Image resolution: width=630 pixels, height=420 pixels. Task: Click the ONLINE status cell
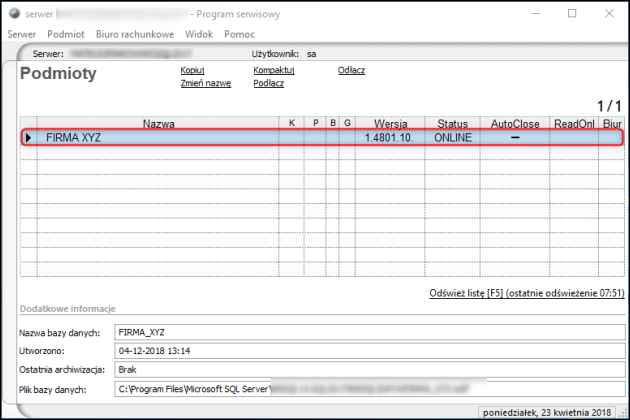click(453, 137)
